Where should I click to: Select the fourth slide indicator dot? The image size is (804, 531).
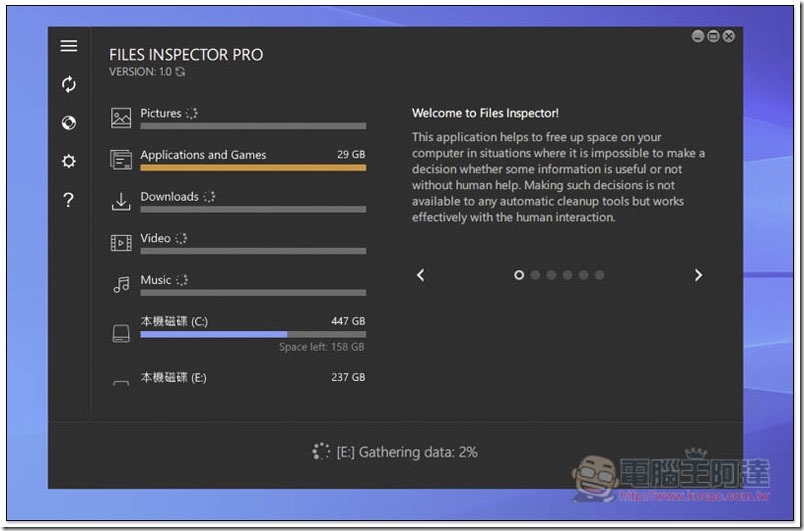tap(568, 275)
